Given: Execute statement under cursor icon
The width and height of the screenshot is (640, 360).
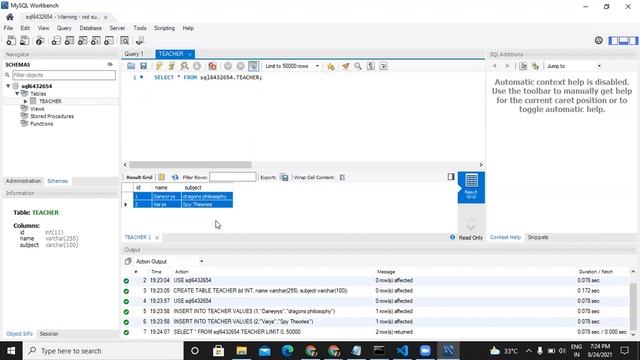Looking at the screenshot, I should 171,66.
